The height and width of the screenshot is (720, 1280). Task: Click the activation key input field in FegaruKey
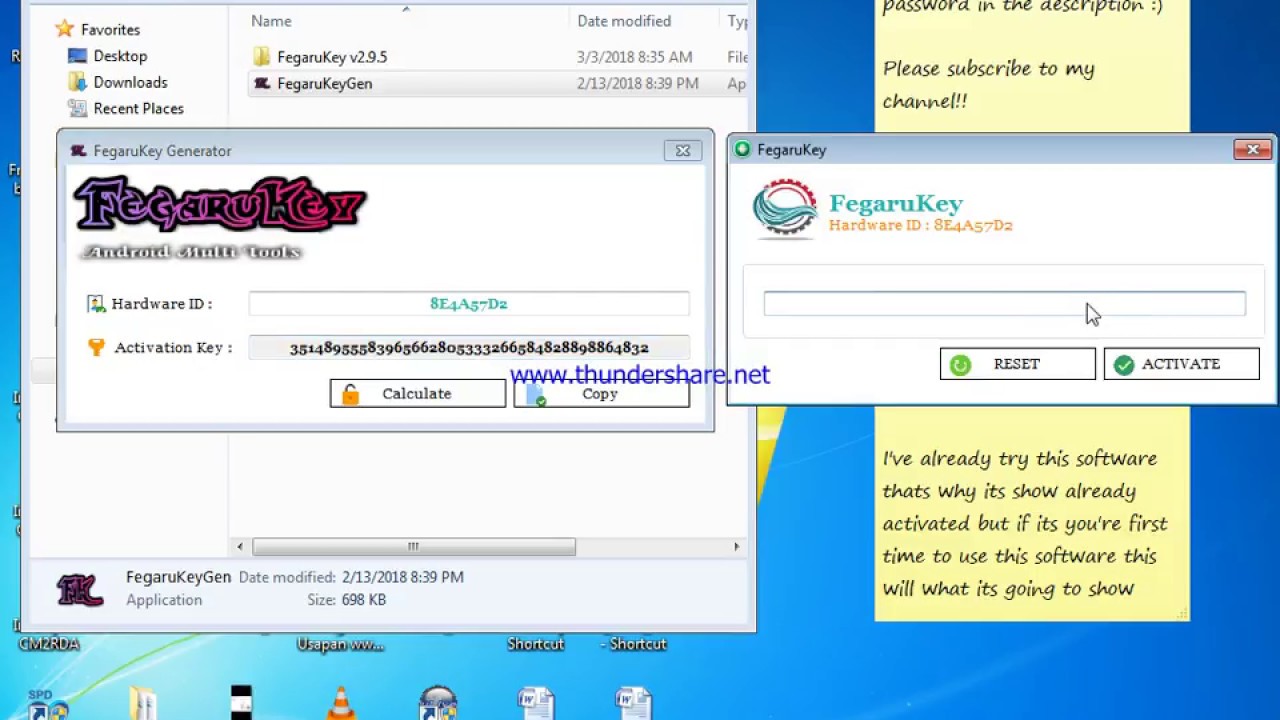point(1005,303)
